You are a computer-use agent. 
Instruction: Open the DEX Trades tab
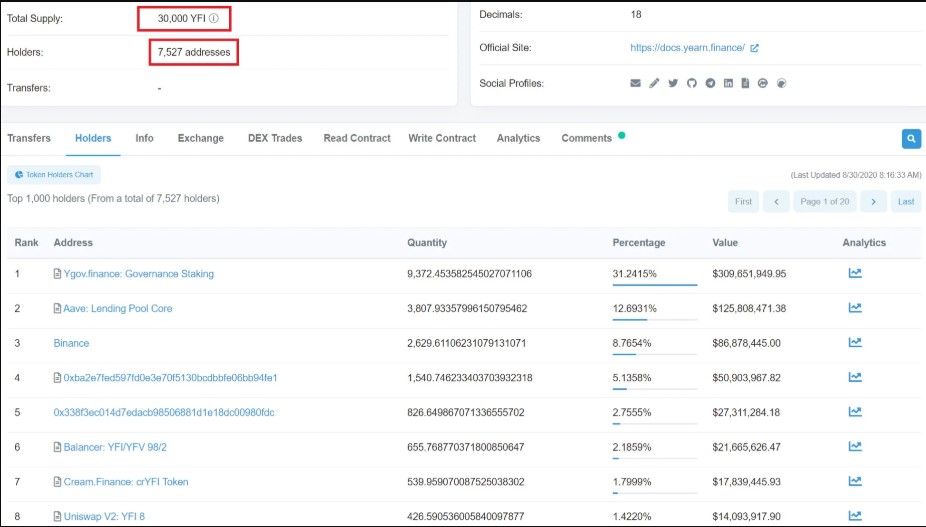pyautogui.click(x=275, y=138)
